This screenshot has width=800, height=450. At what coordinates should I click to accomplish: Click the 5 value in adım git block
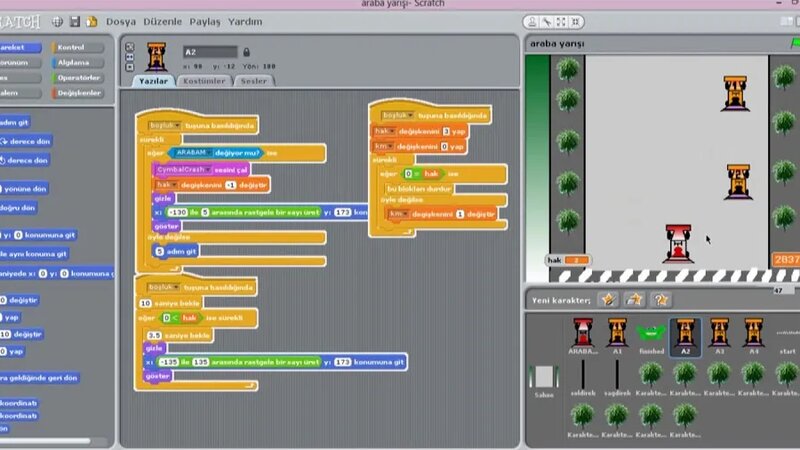point(159,252)
